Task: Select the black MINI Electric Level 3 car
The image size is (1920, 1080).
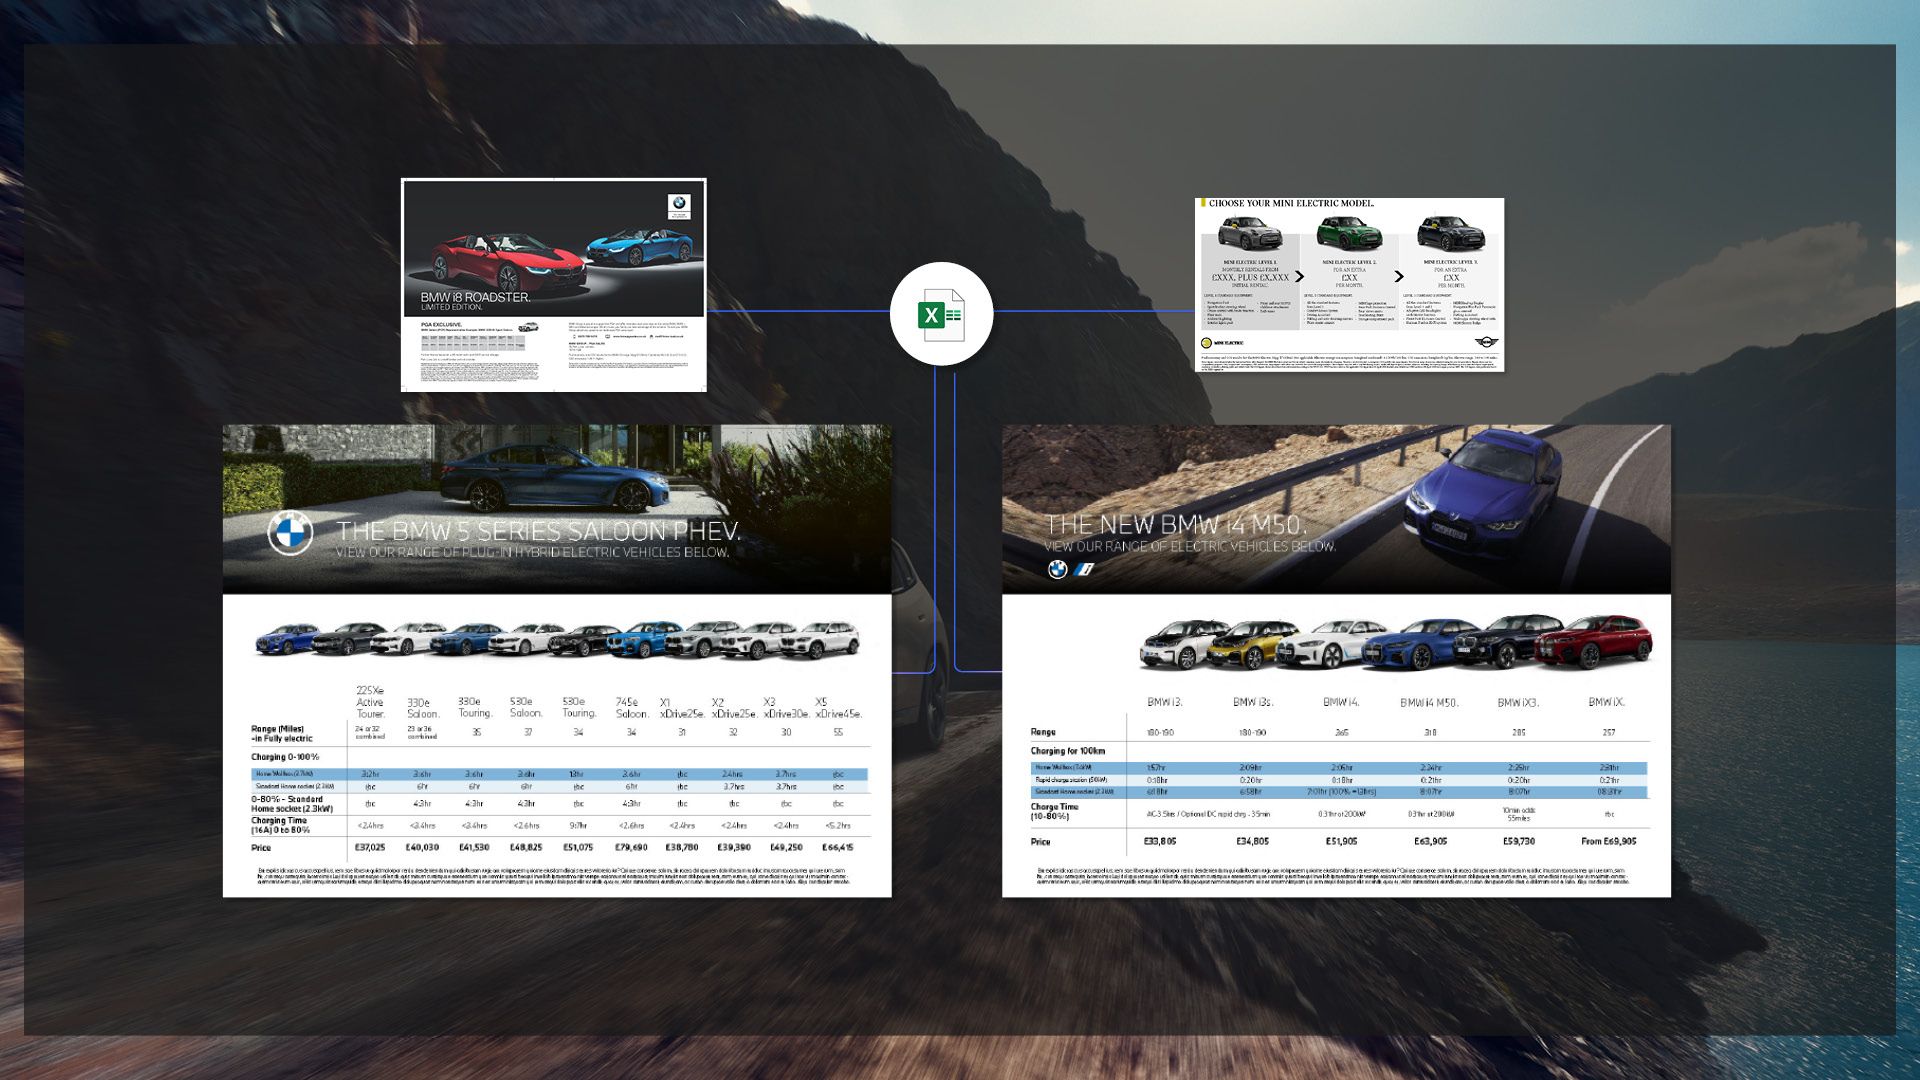Action: tap(1451, 234)
